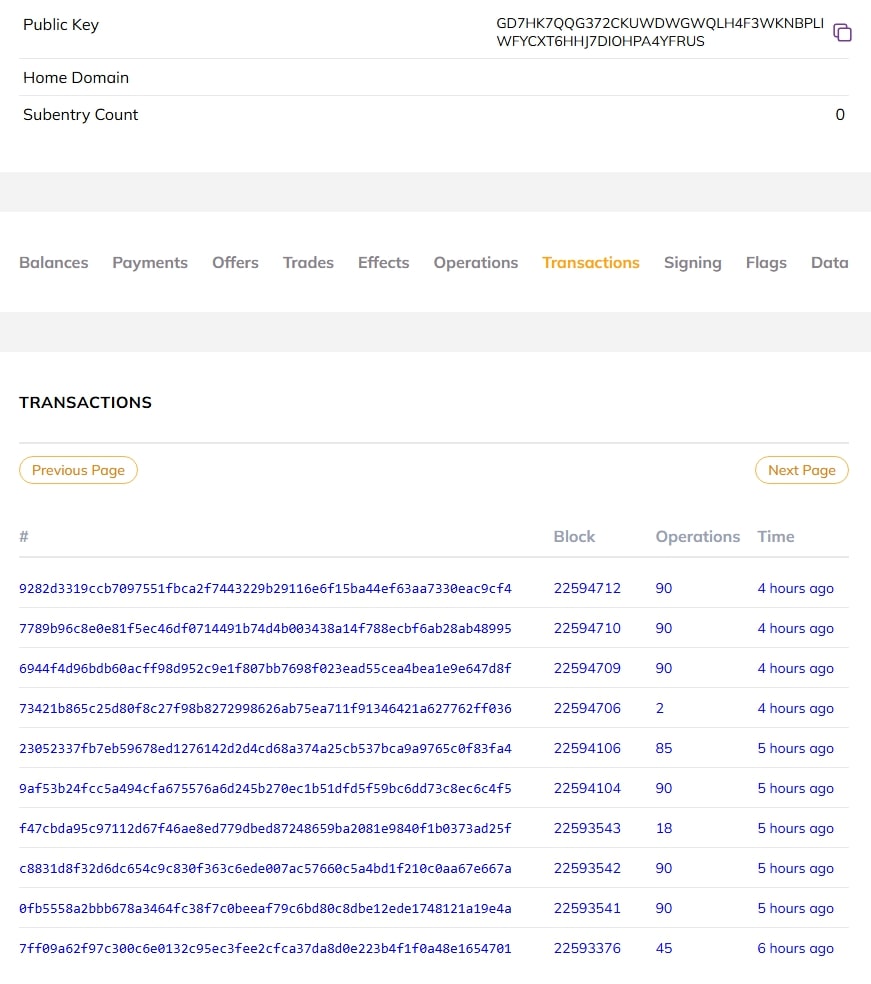Click the Block column header
This screenshot has width=871, height=984.
tap(574, 537)
